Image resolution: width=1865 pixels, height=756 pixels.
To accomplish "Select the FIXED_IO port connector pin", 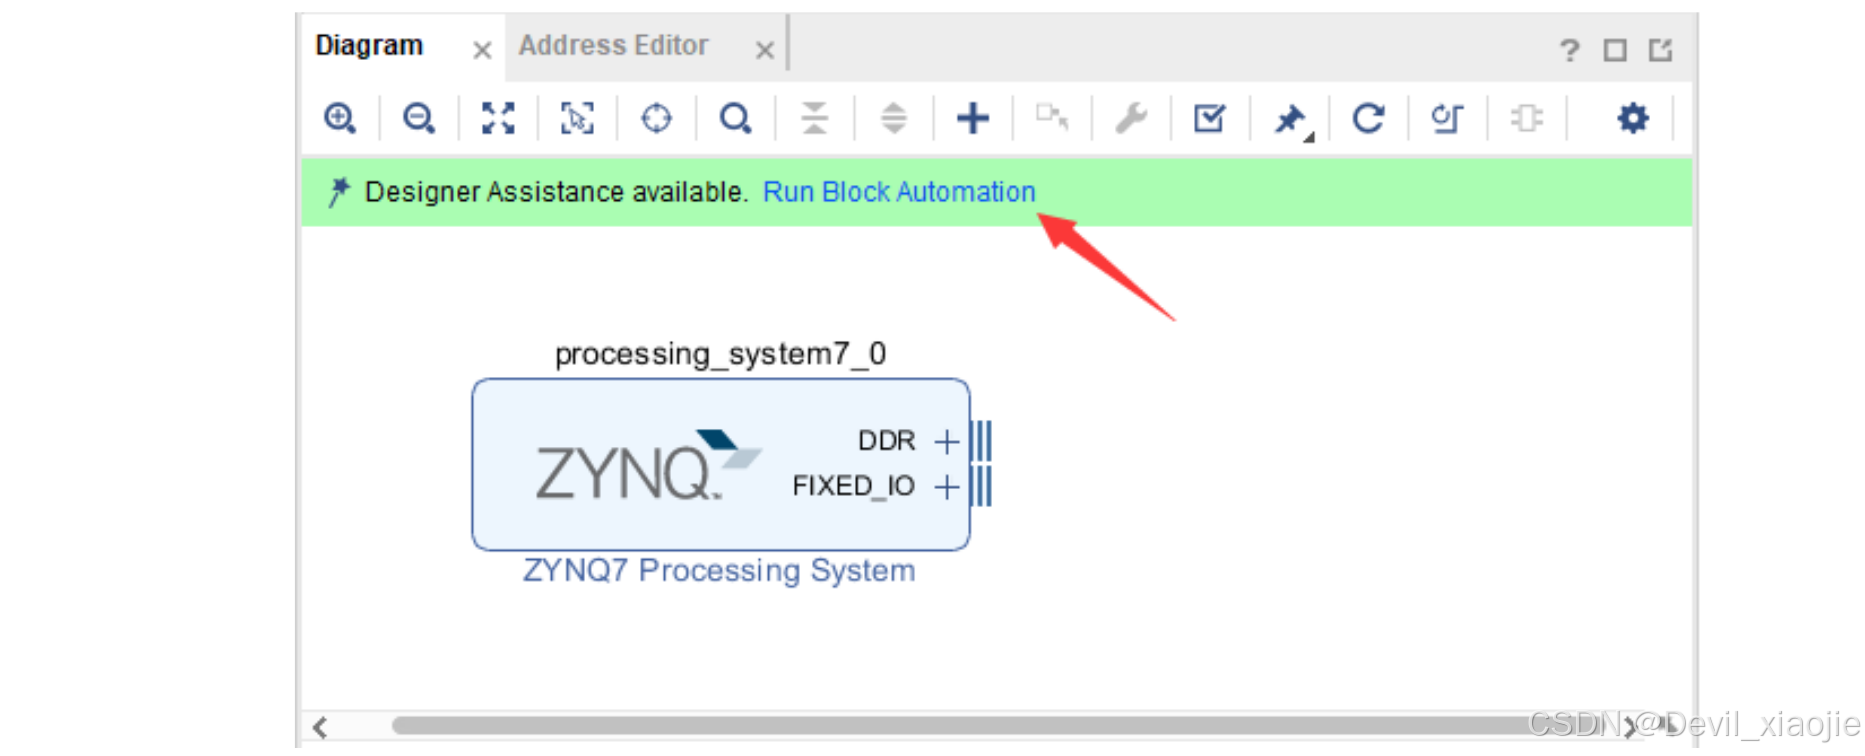I will tap(981, 487).
